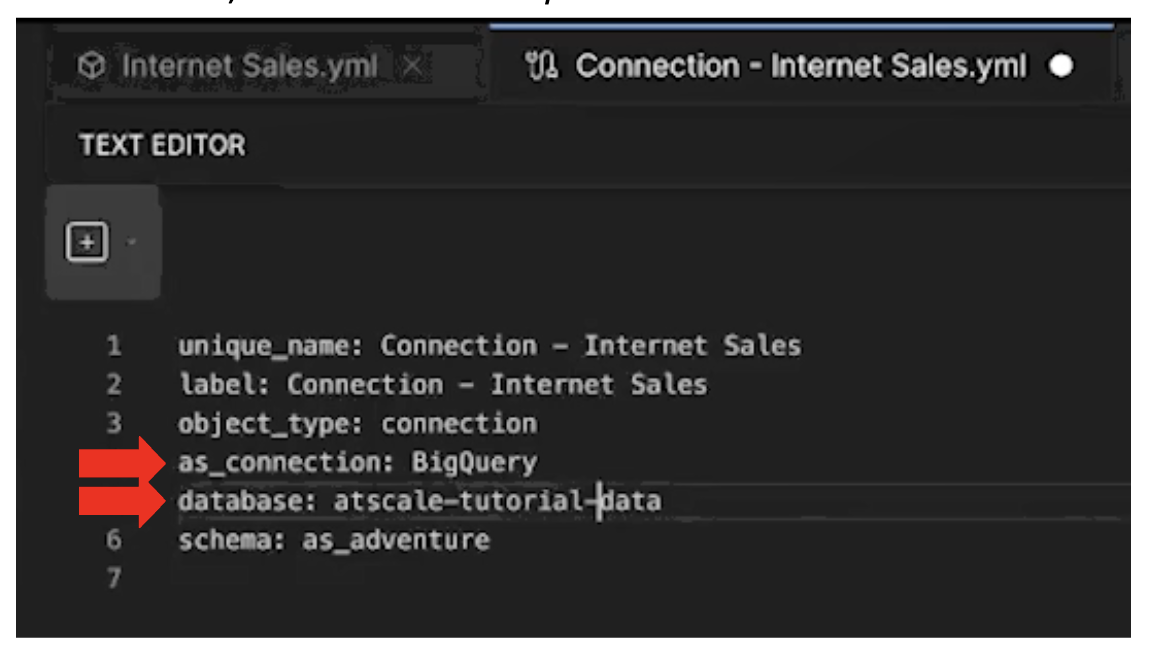The height and width of the screenshot is (656, 1160).
Task: Click line number 6 in the gutter
Action: [113, 539]
